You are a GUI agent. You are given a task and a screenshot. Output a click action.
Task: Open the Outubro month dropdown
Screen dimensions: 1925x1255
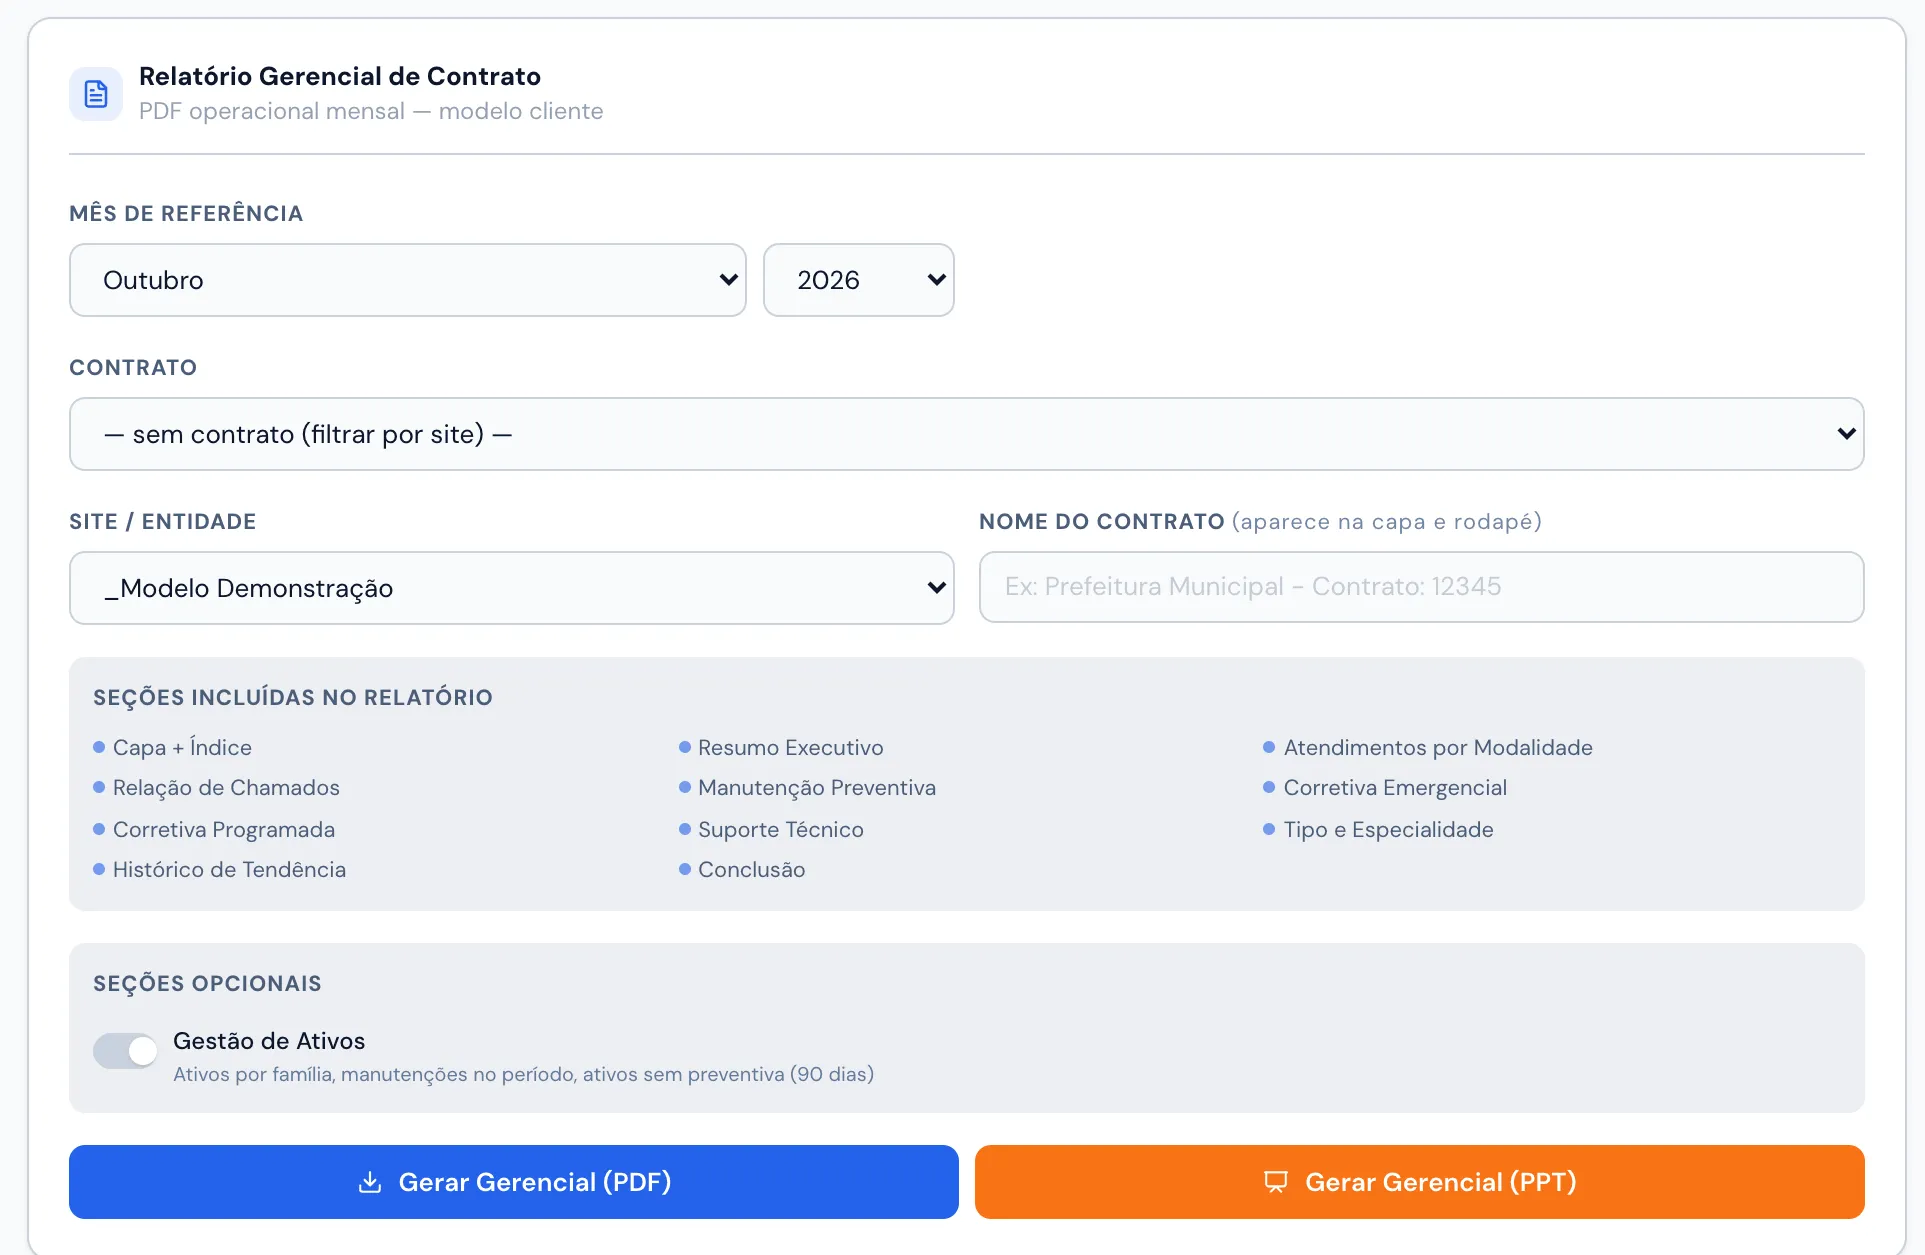click(408, 280)
